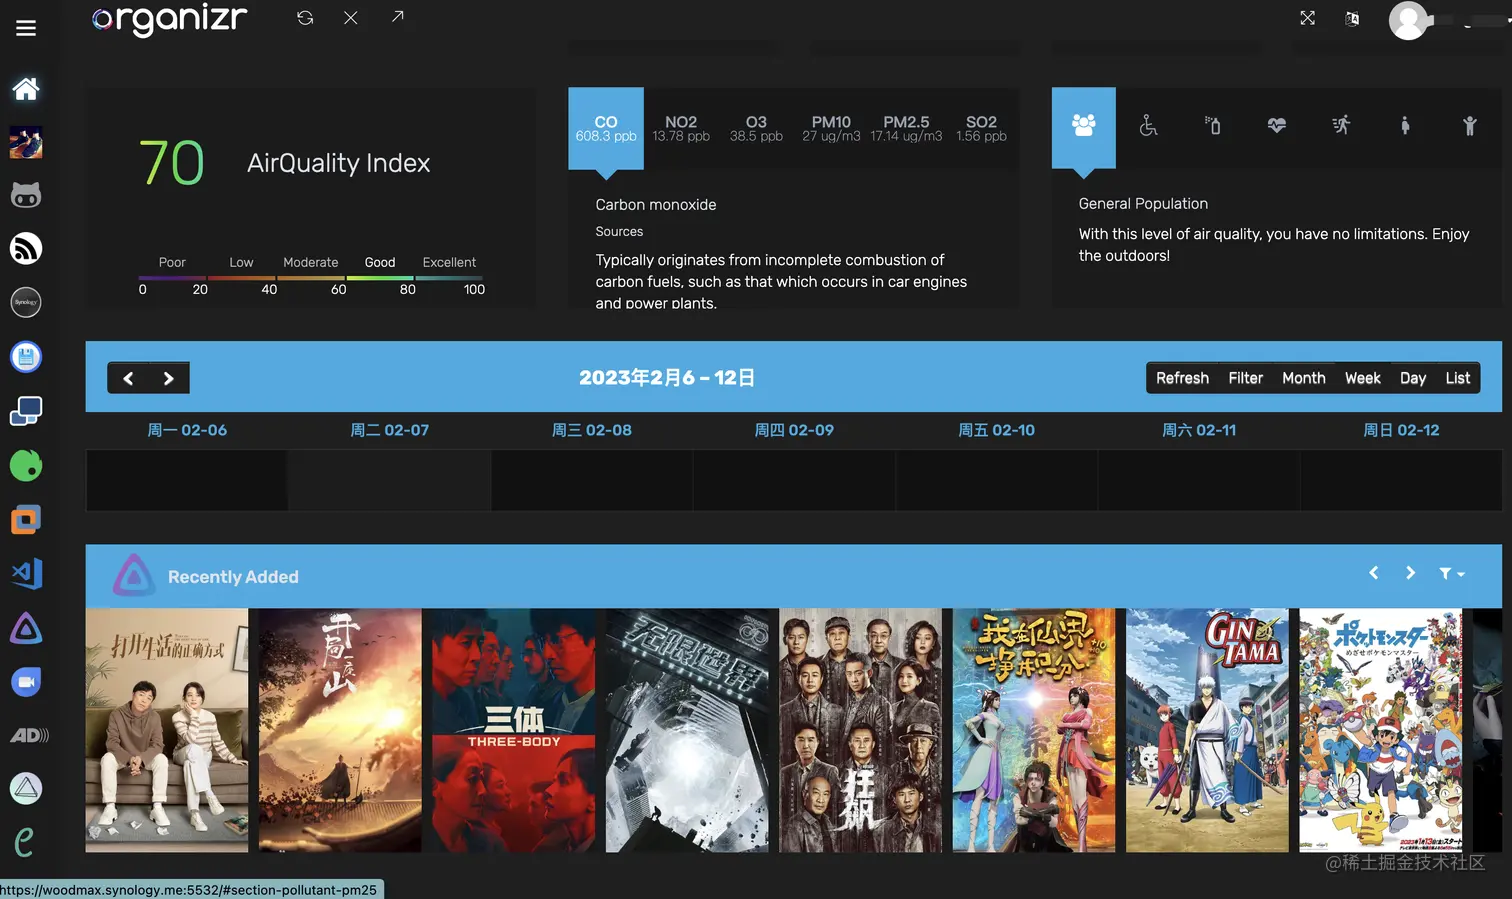1512x899 pixels.
Task: Open the Recently Added filter dropdown
Action: point(1452,574)
